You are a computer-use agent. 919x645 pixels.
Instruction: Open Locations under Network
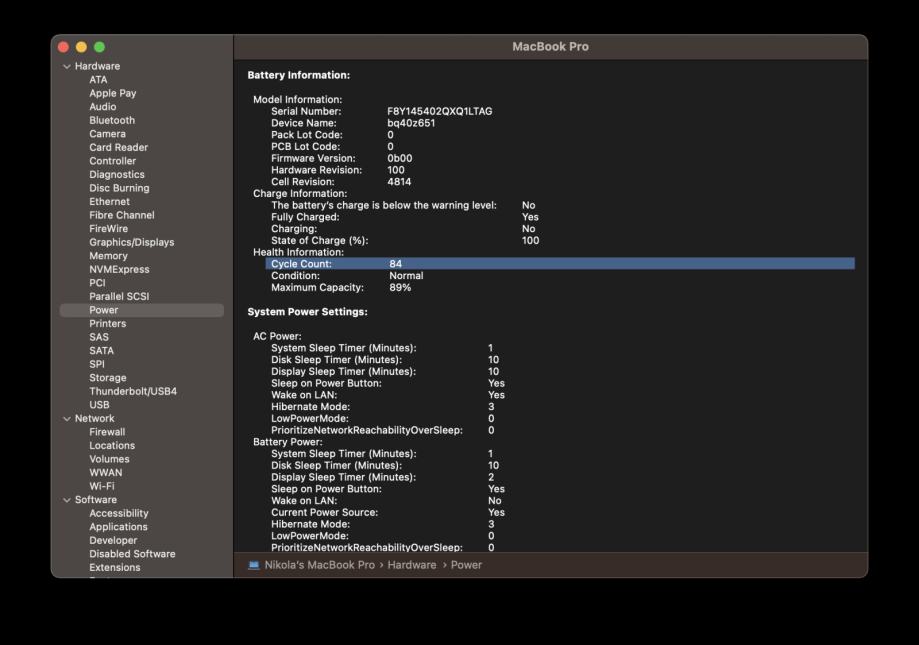coord(112,445)
